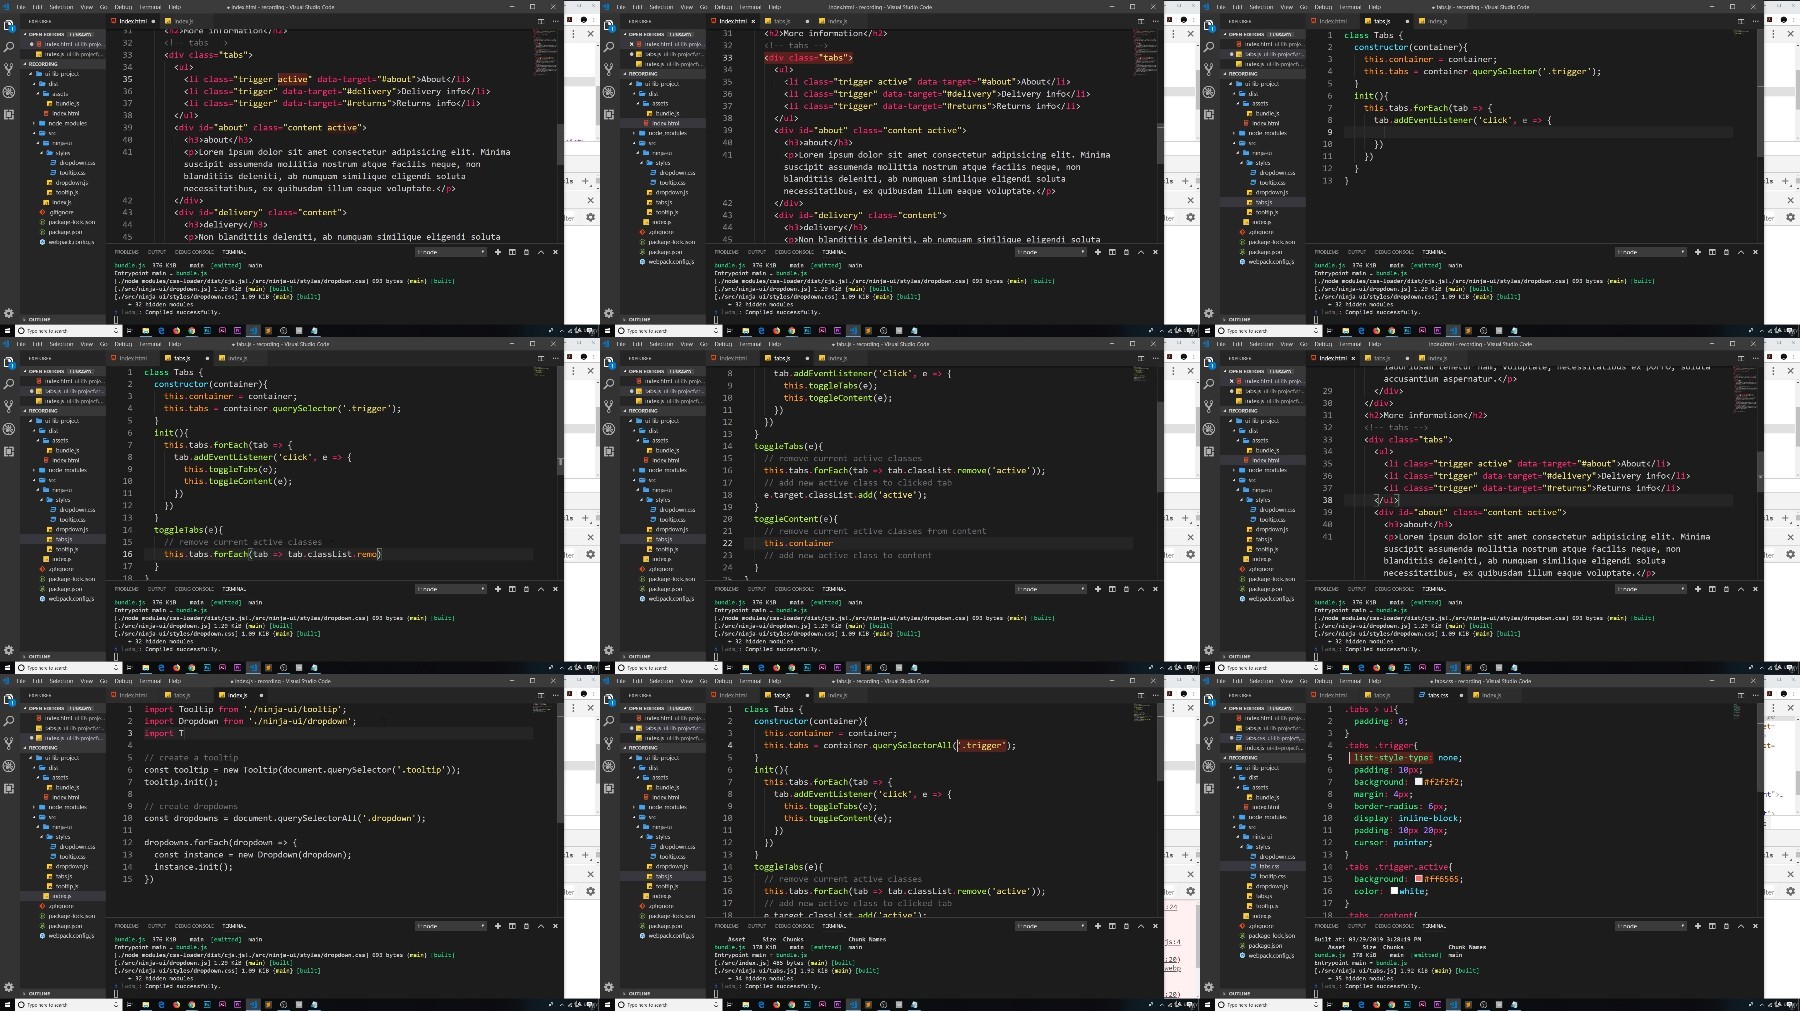Click Firefox taskbar icon below toggleContent window
The width and height of the screenshot is (1800, 1011).
pos(776,667)
